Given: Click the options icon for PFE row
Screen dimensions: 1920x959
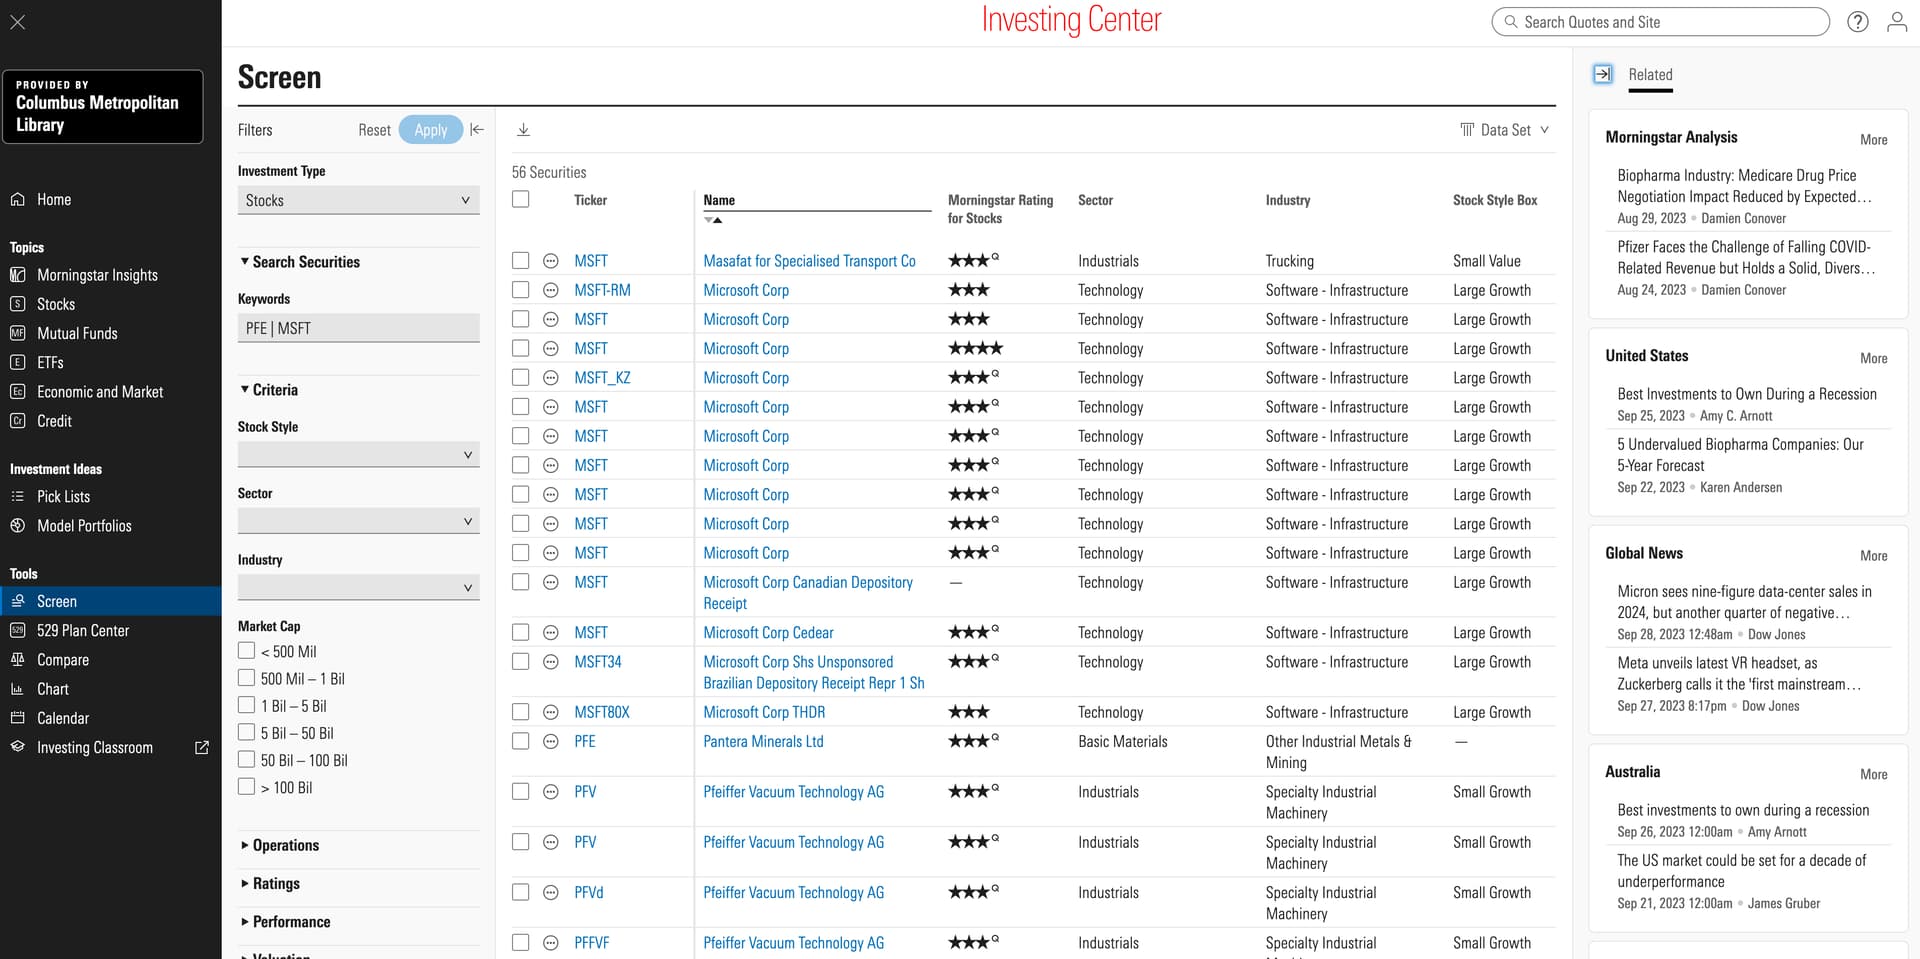Looking at the screenshot, I should tap(550, 741).
